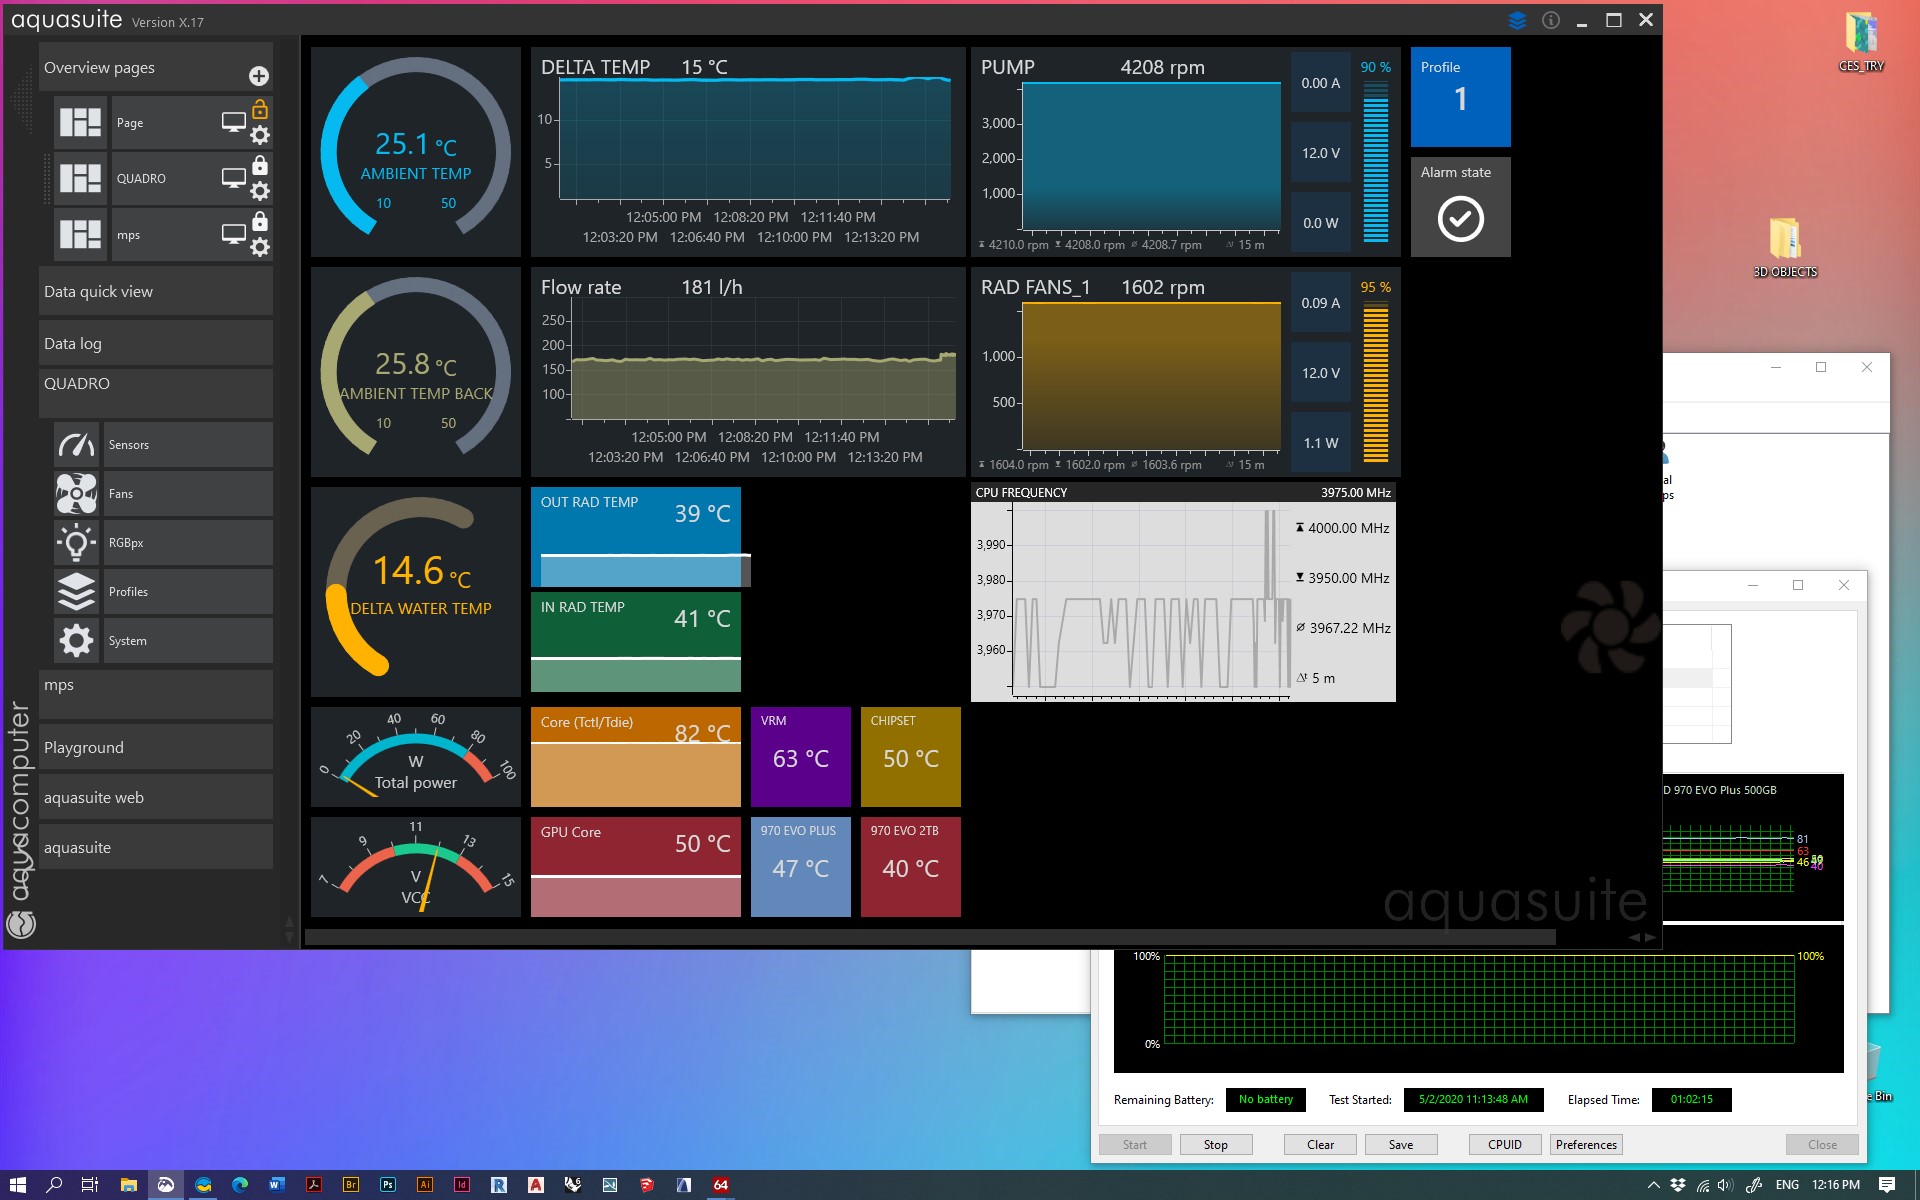1920x1200 pixels.
Task: Toggle the lock on mps overview page
Action: pos(260,221)
